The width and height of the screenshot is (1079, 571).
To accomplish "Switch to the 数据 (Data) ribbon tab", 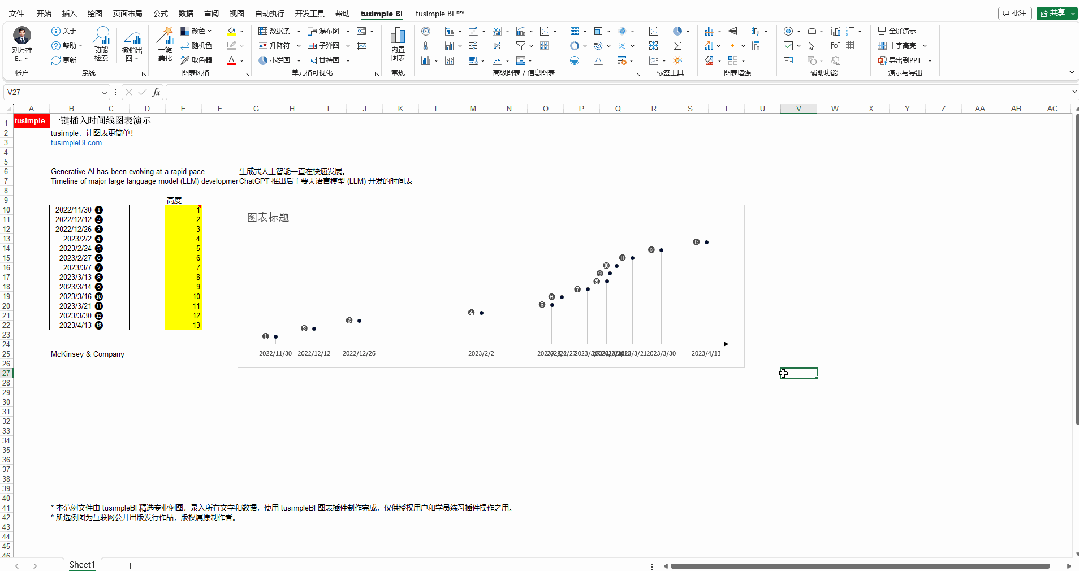I will click(x=186, y=13).
